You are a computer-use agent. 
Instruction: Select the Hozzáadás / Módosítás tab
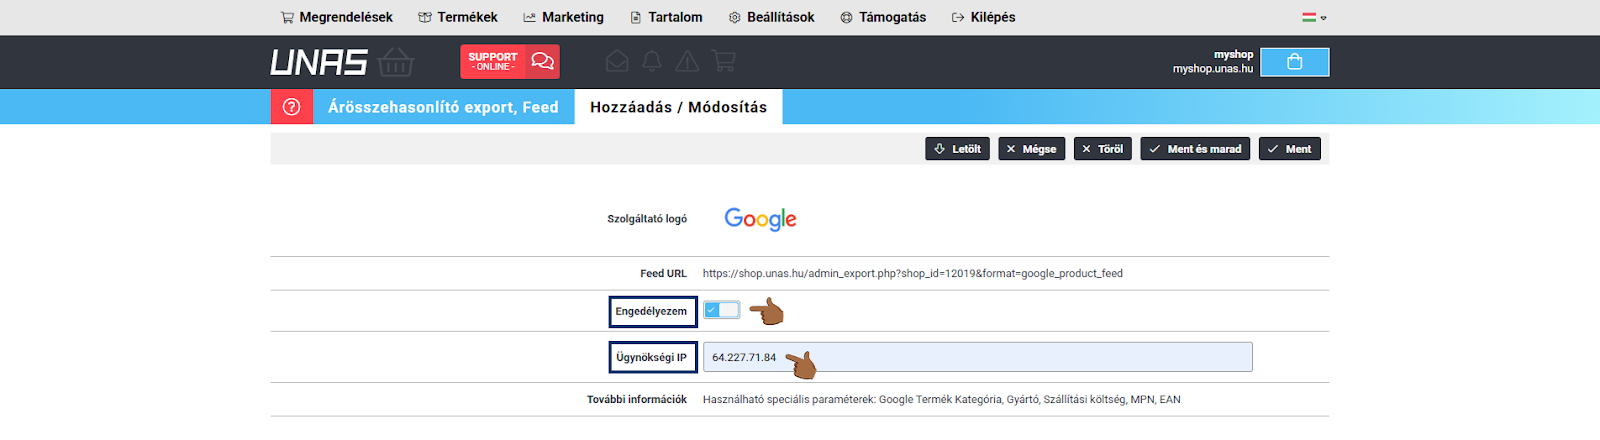679,107
